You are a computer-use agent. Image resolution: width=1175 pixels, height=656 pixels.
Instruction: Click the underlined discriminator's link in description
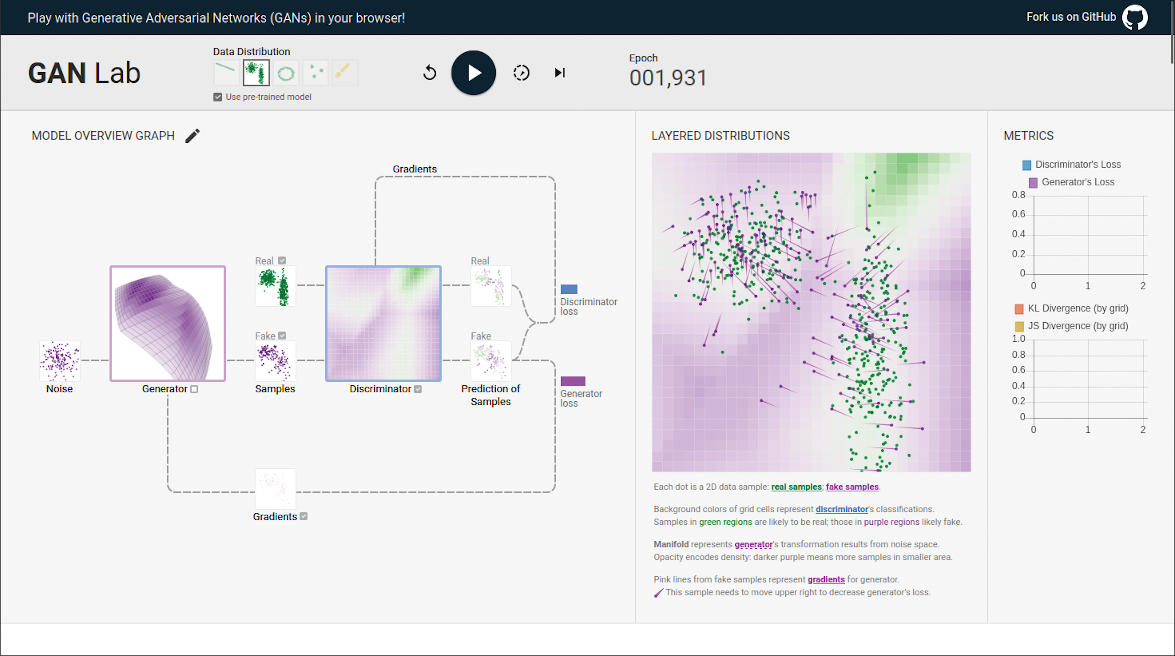(x=842, y=509)
